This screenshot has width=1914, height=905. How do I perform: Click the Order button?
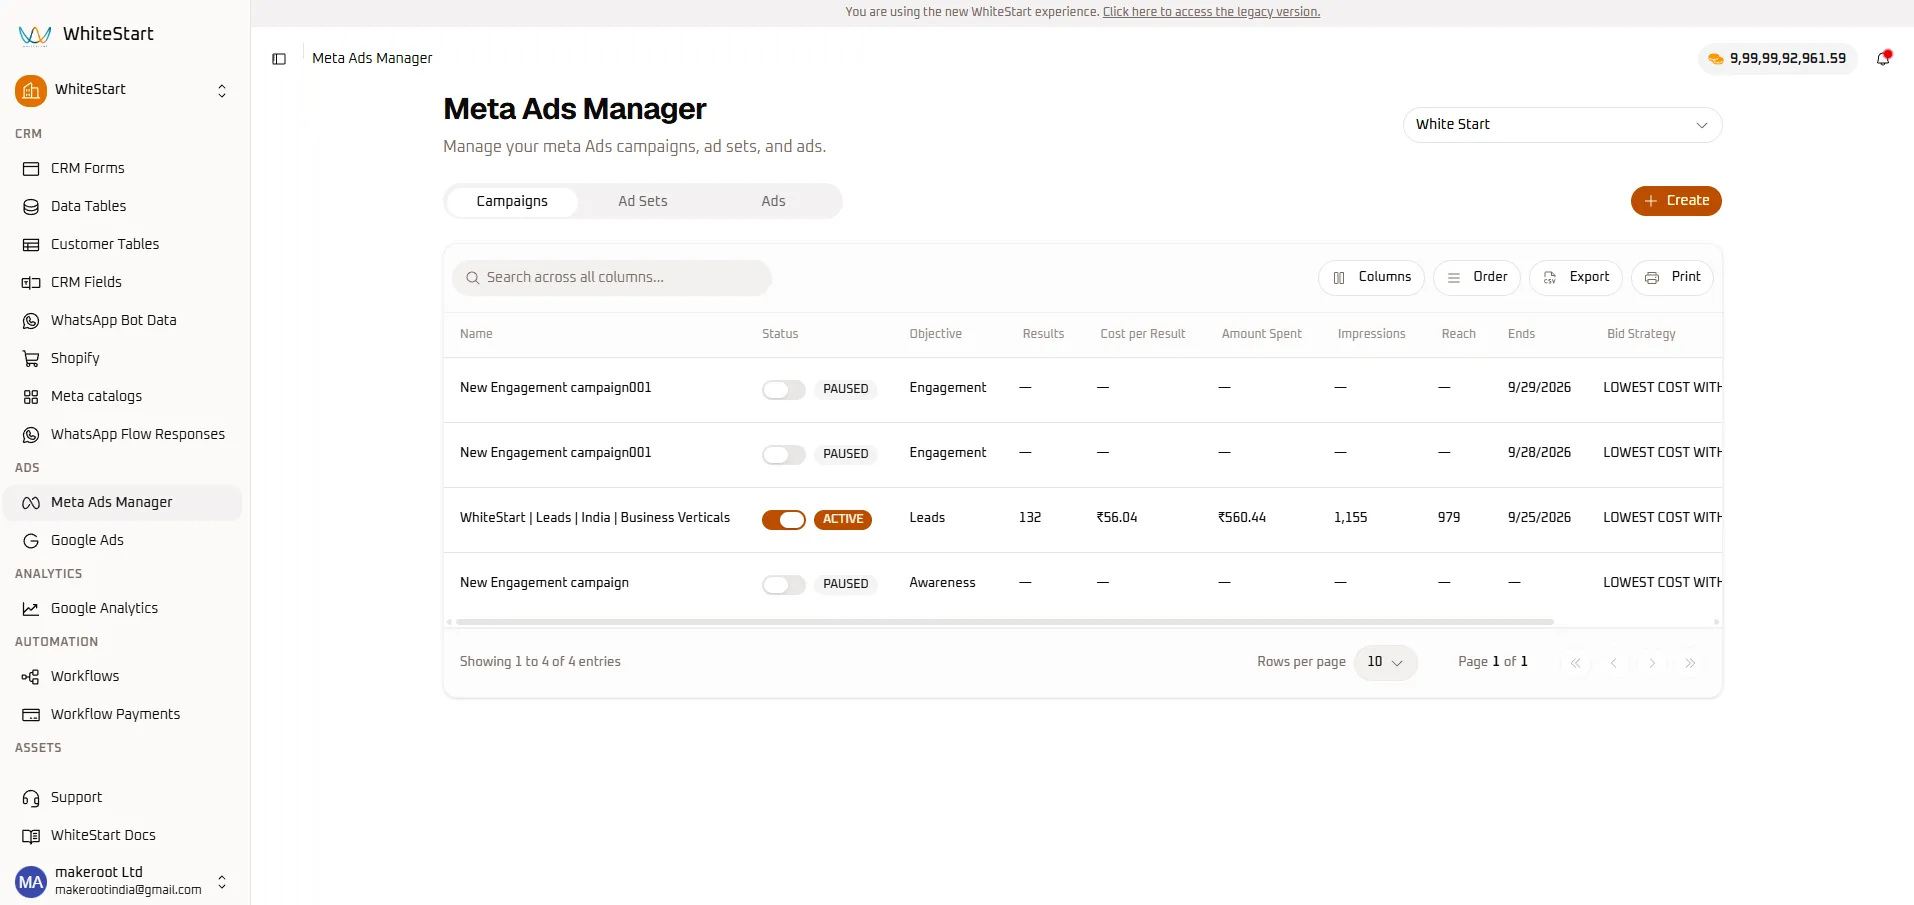point(1477,278)
